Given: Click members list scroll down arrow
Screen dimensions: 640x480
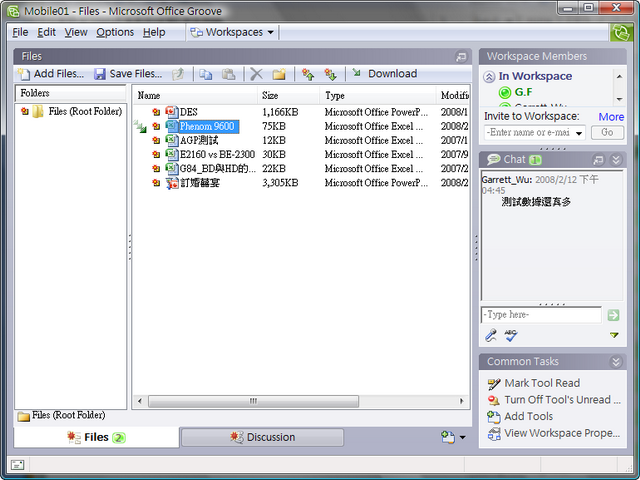Looking at the screenshot, I should click(619, 99).
